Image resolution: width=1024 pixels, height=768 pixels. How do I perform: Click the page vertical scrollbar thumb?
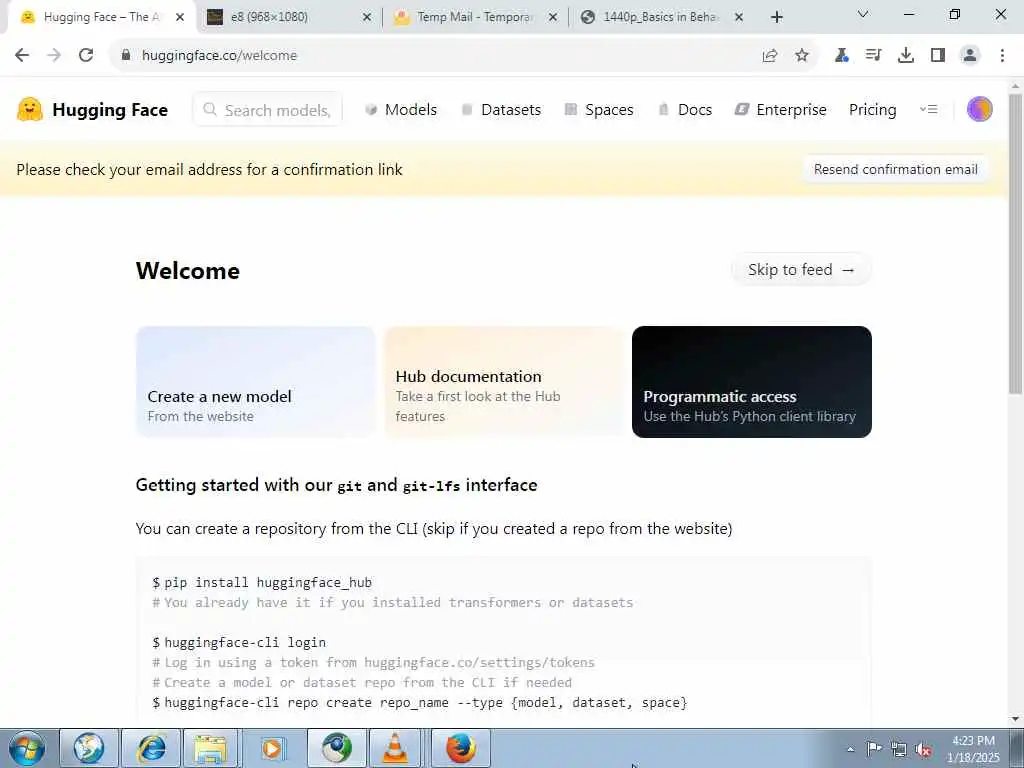tap(1015, 244)
